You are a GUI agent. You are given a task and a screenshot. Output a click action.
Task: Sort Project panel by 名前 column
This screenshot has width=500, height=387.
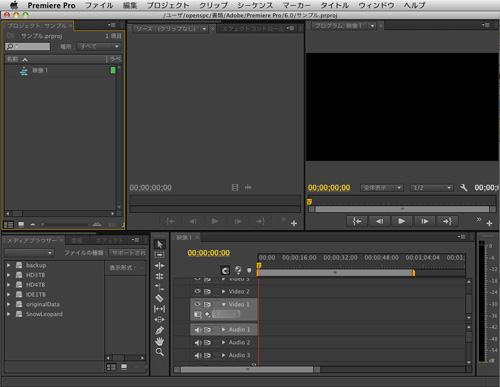13,59
